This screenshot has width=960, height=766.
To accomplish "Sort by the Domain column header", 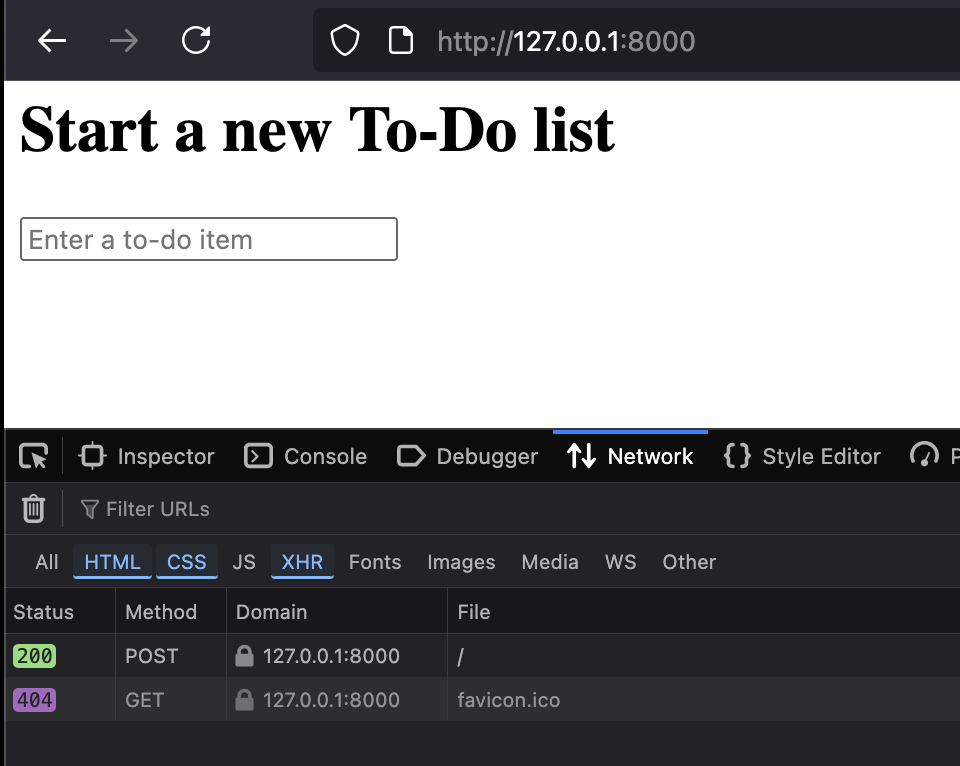I will click(x=337, y=612).
